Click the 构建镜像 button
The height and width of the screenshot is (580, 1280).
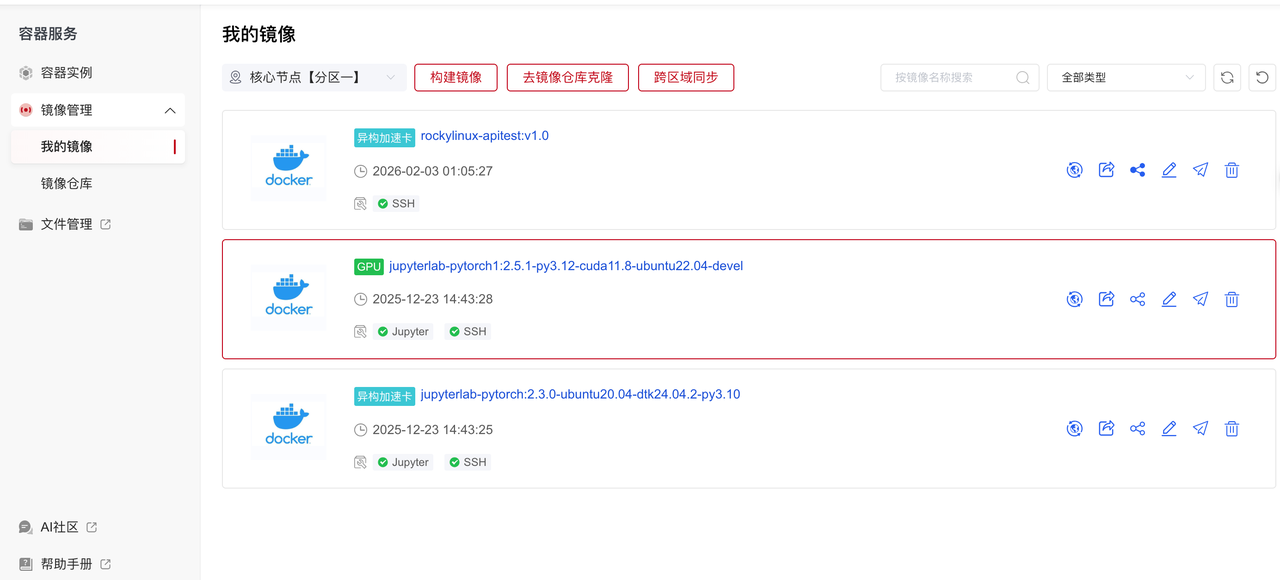coord(456,77)
